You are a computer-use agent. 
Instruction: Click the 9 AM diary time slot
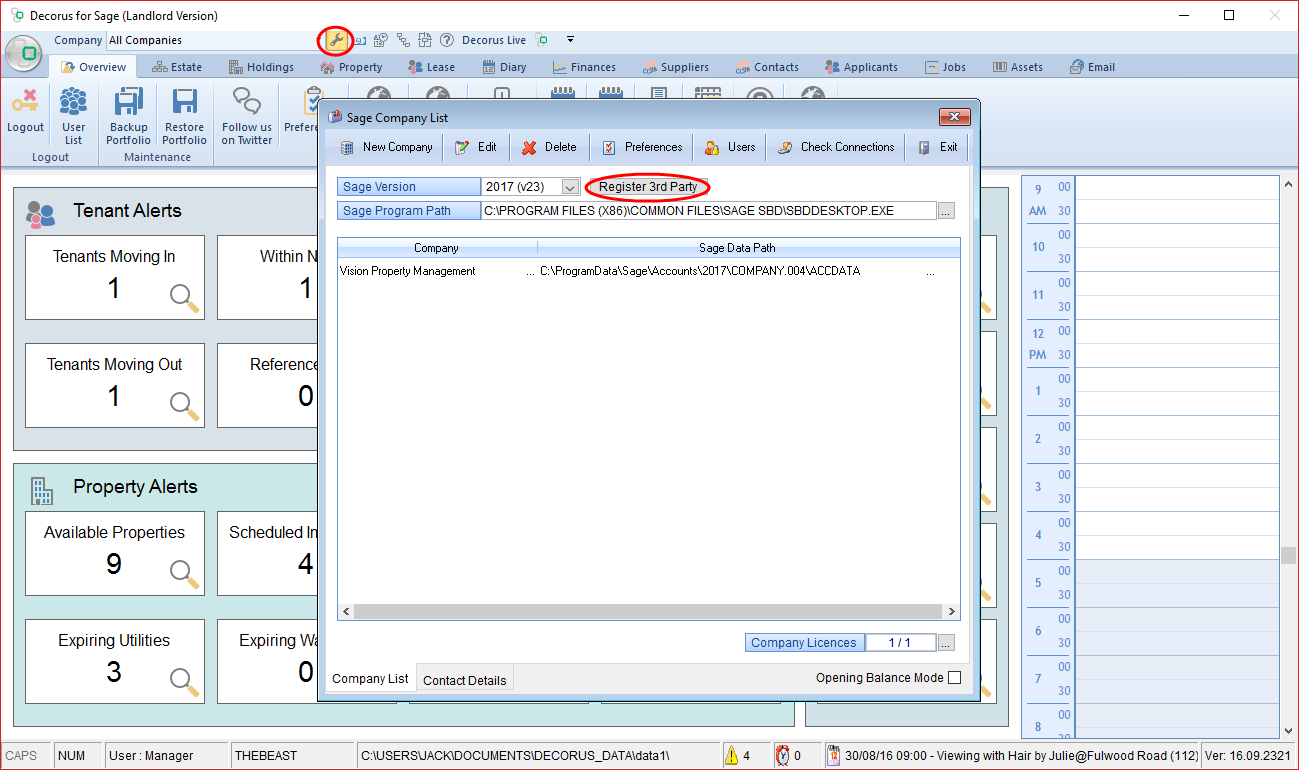point(1176,187)
